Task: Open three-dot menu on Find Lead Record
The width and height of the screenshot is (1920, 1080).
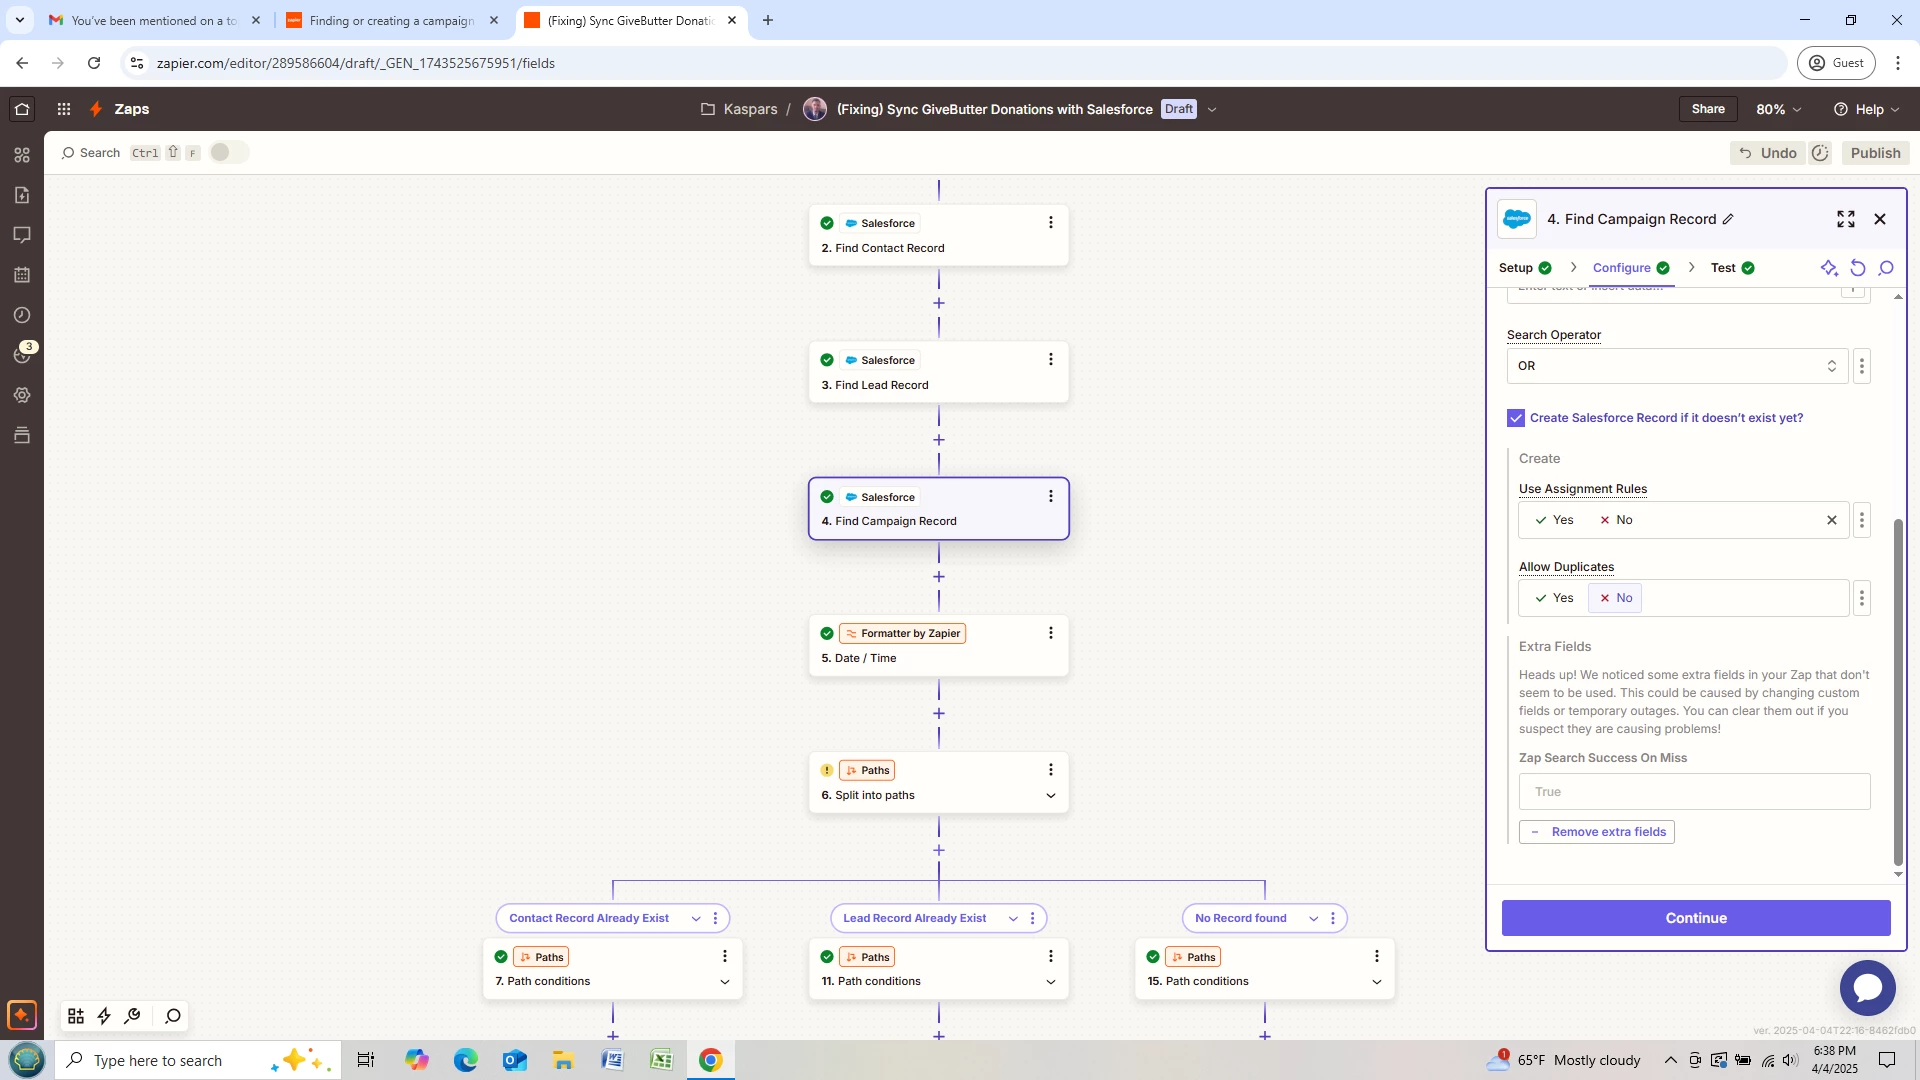Action: click(1050, 360)
